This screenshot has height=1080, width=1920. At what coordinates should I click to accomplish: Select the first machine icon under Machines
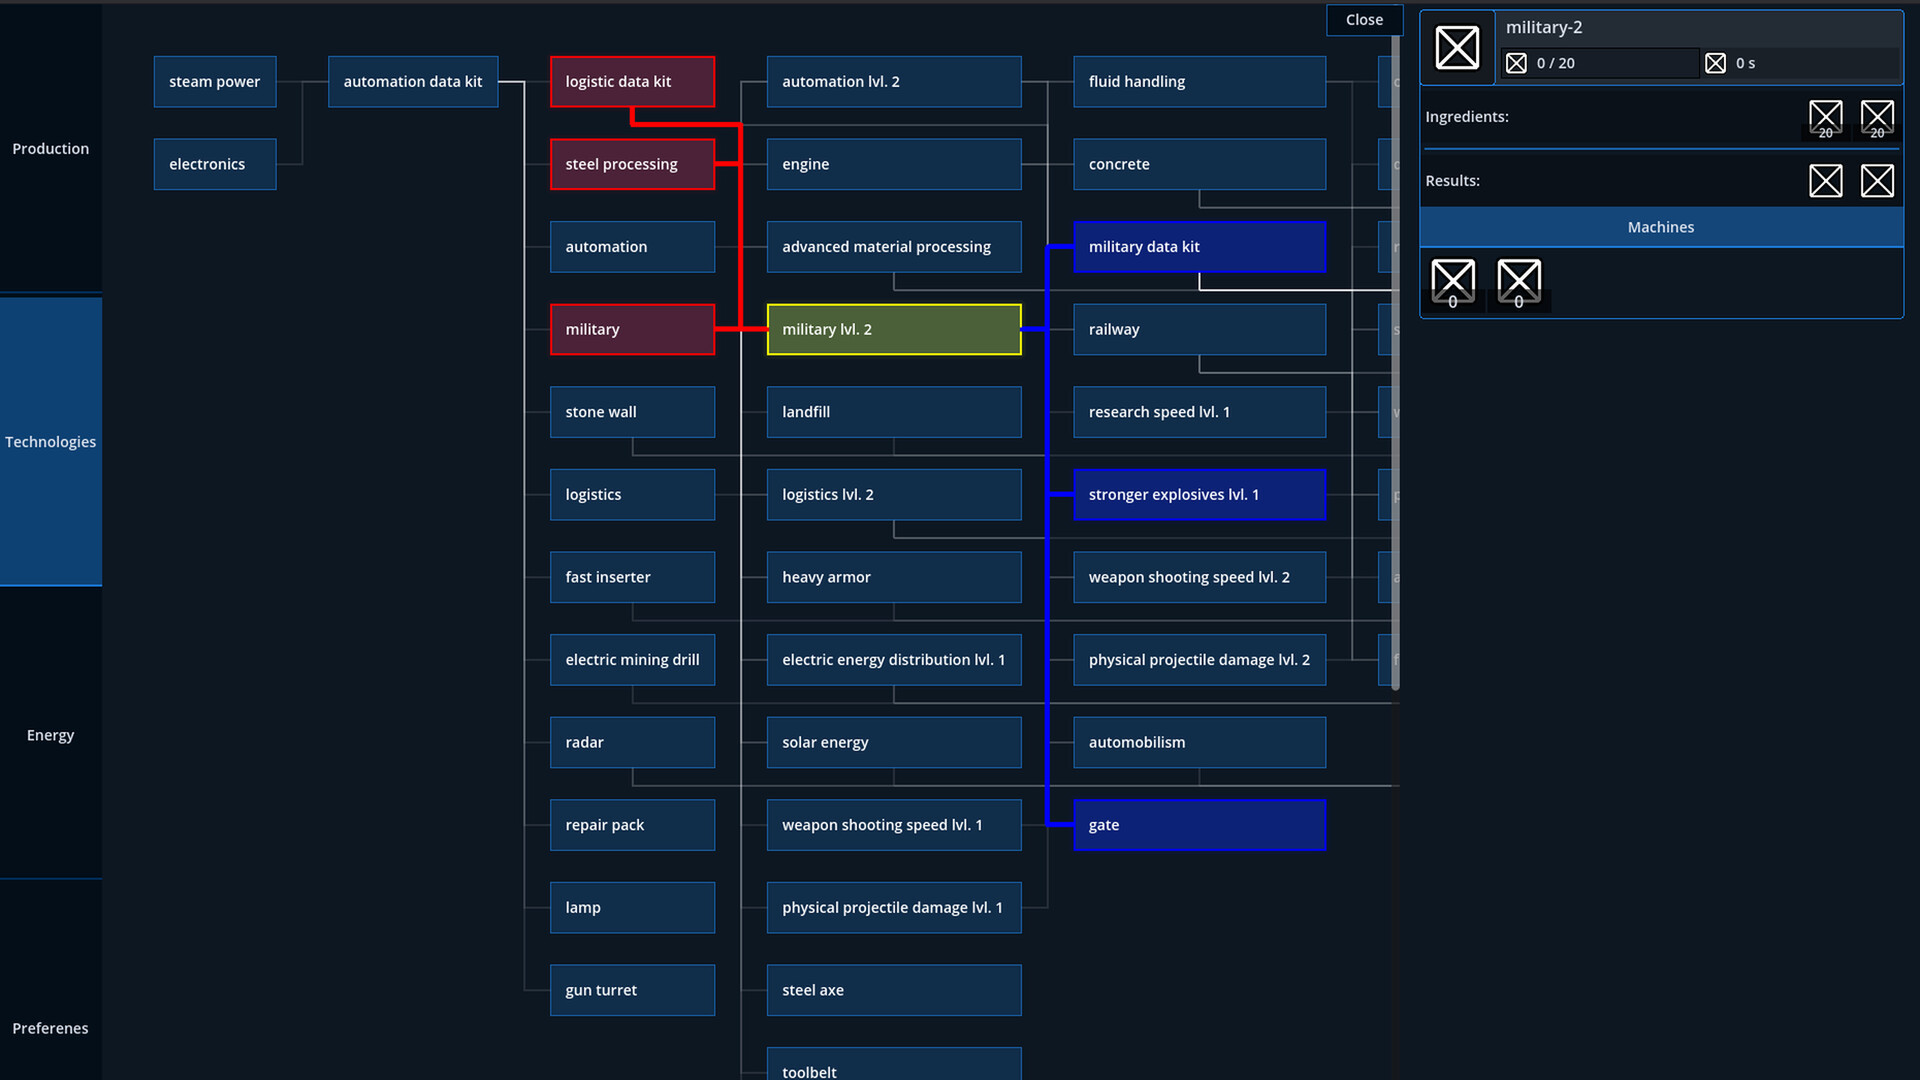[1453, 281]
